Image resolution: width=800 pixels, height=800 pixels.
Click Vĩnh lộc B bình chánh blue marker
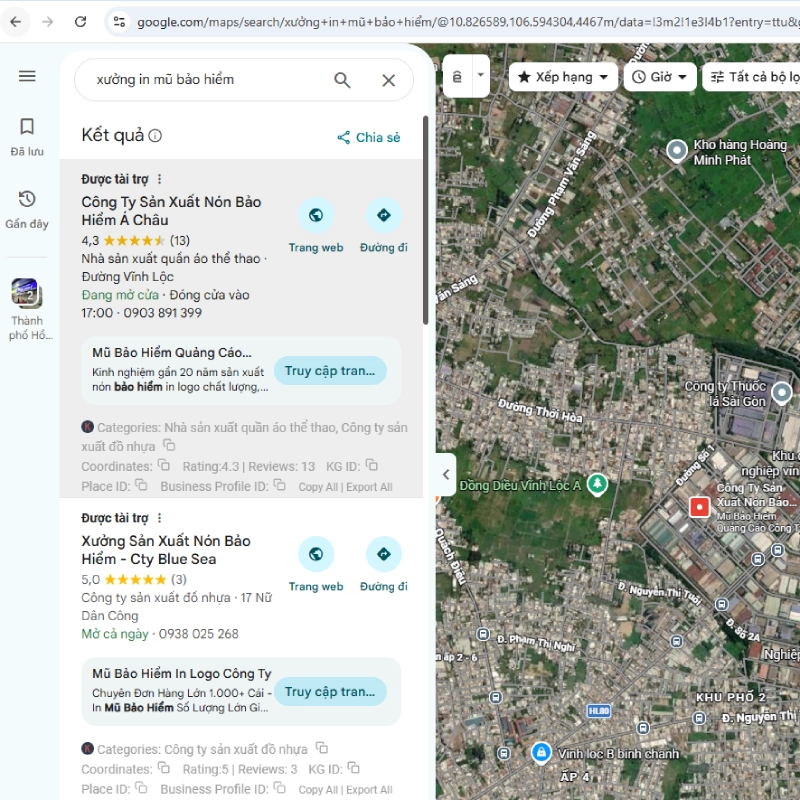click(541, 753)
